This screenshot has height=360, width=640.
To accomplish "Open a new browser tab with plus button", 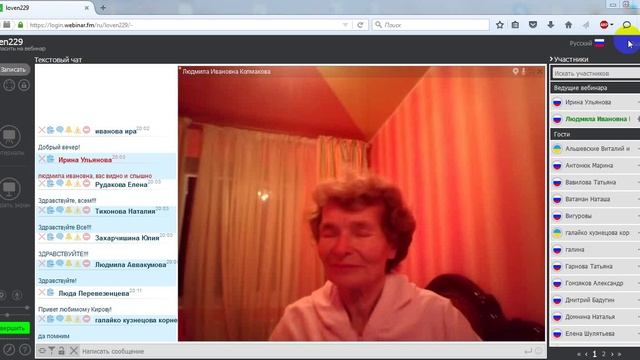I will (x=103, y=7).
